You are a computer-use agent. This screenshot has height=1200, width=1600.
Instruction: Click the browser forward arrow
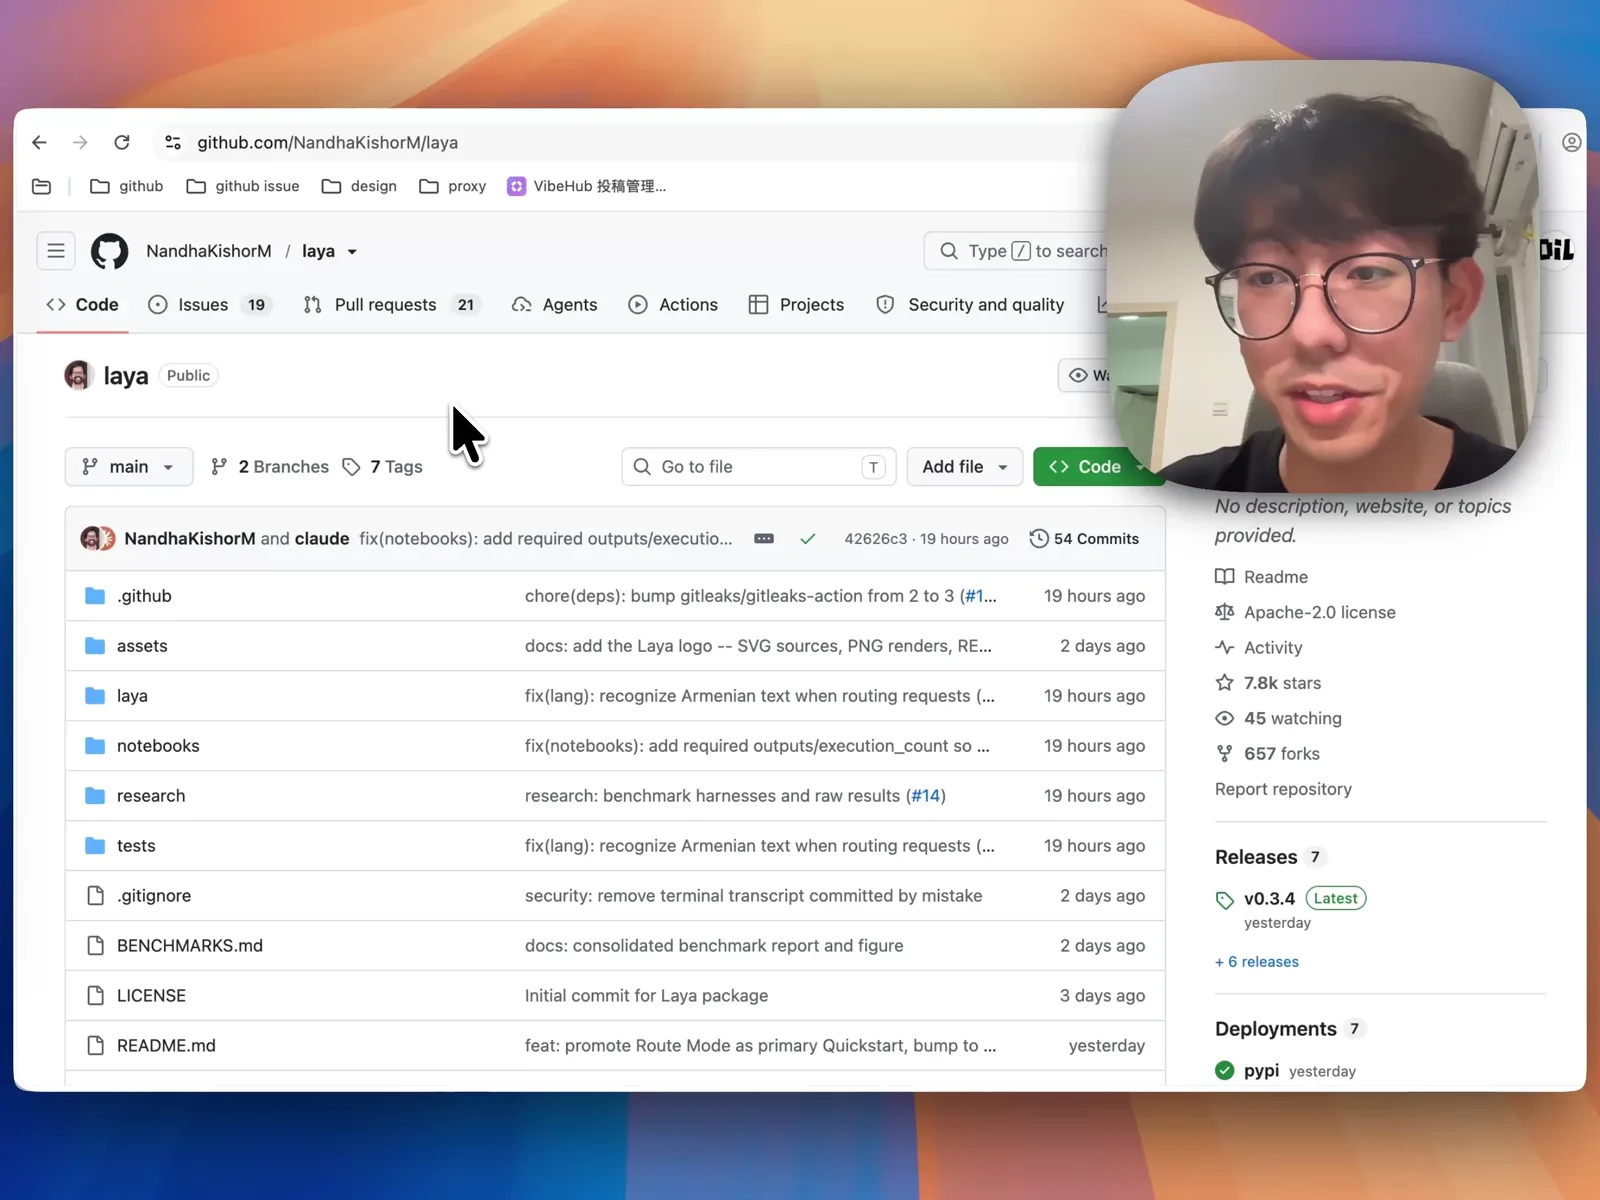(80, 142)
